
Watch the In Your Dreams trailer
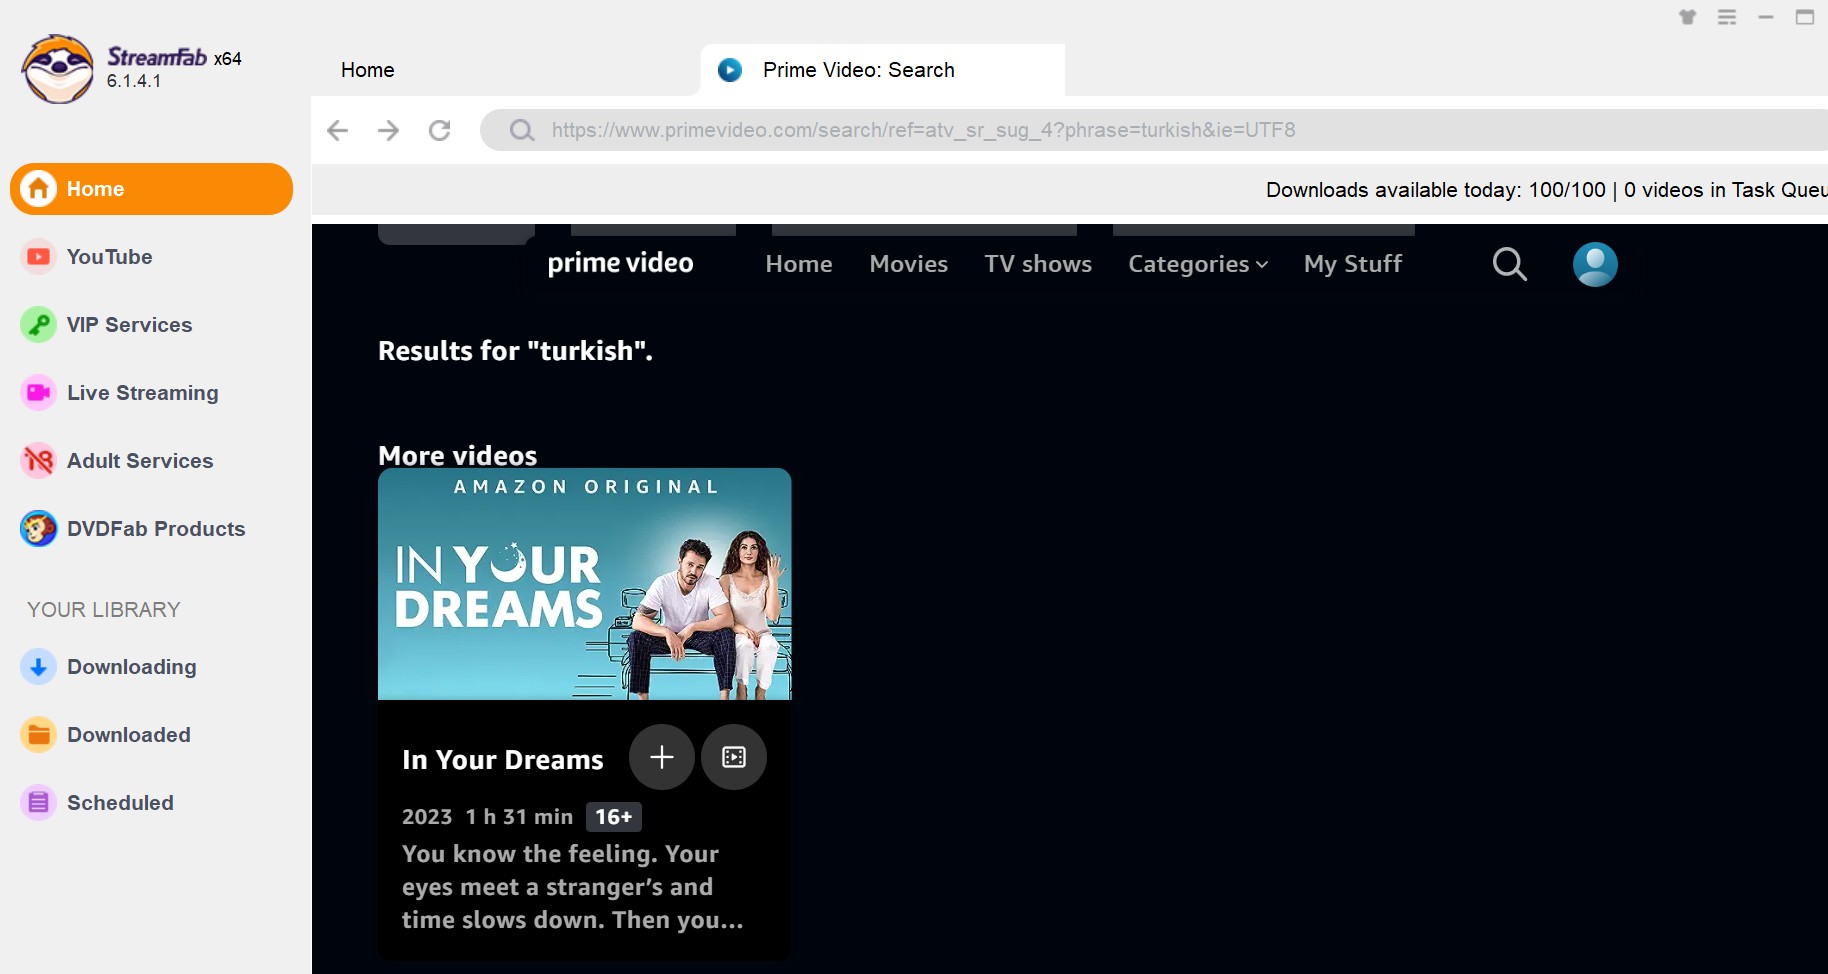[734, 757]
